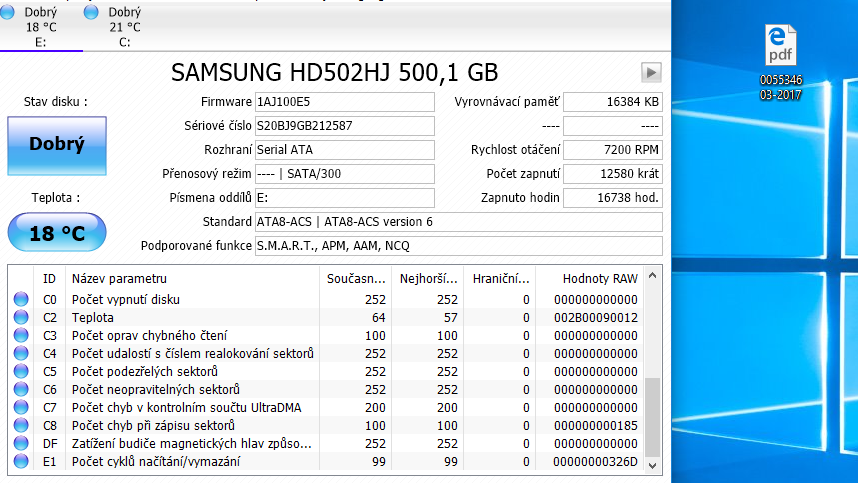Click the blue health icon for drive E:
The image size is (858, 483).
8,12
